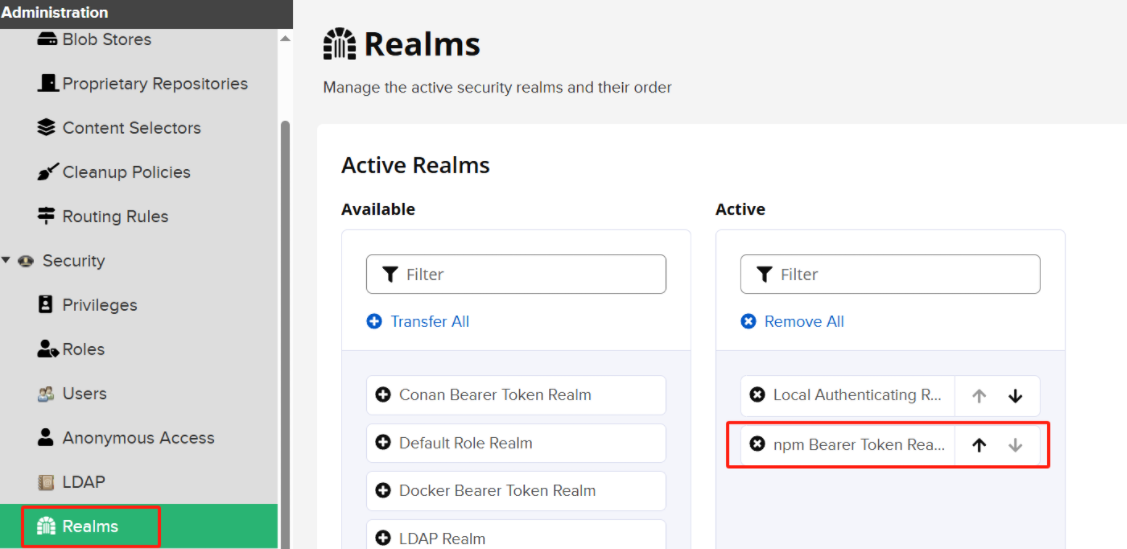Click the Proprietary Repositories door icon
Image resolution: width=1127 pixels, height=549 pixels.
coord(47,83)
